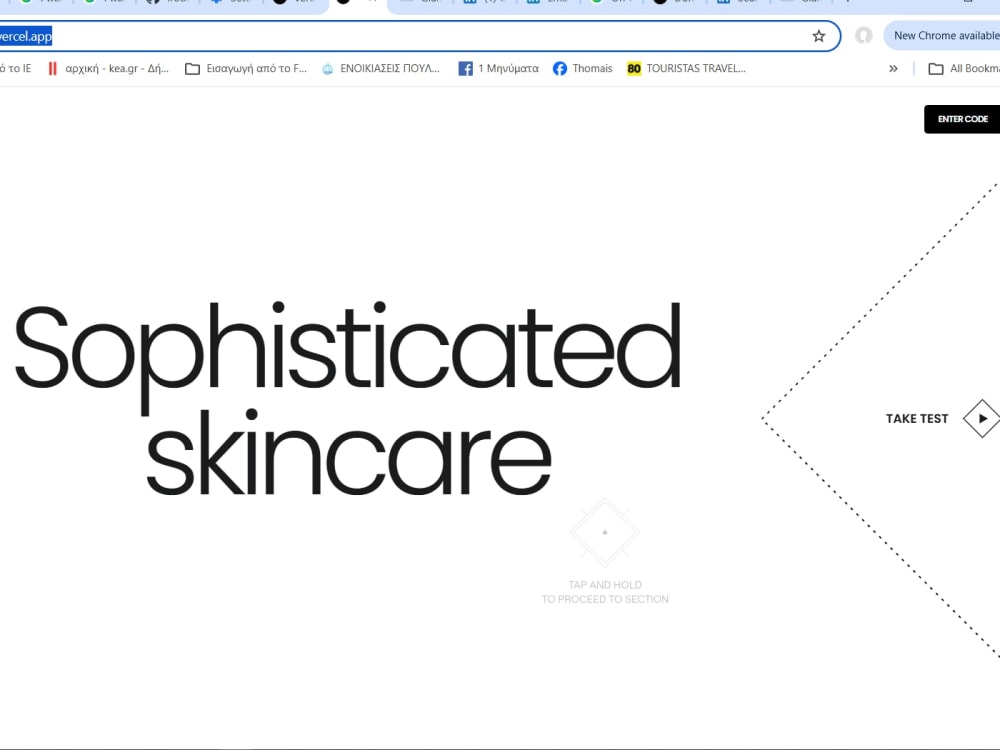Click the New Chrome available update button
This screenshot has height=750, width=1000.
click(943, 36)
